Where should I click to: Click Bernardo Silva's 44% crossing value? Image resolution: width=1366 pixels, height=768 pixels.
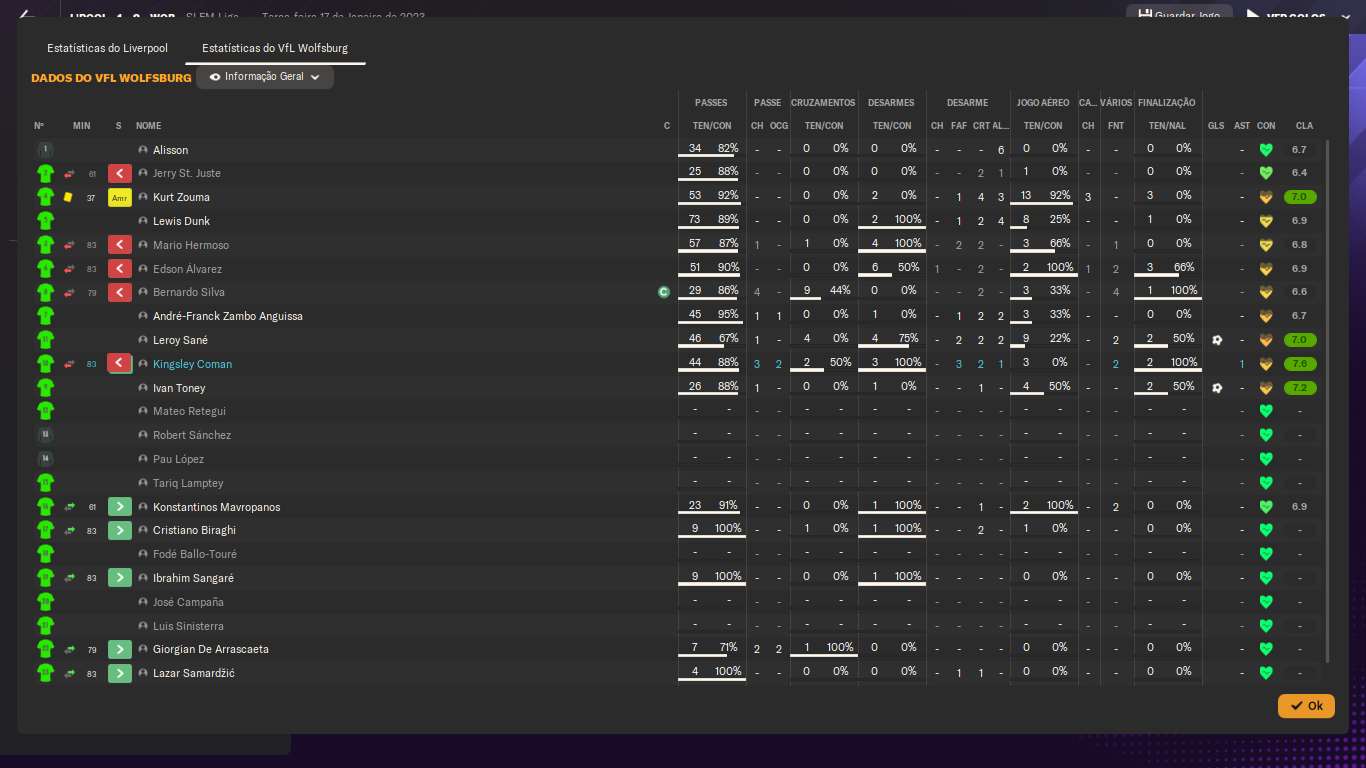click(840, 290)
